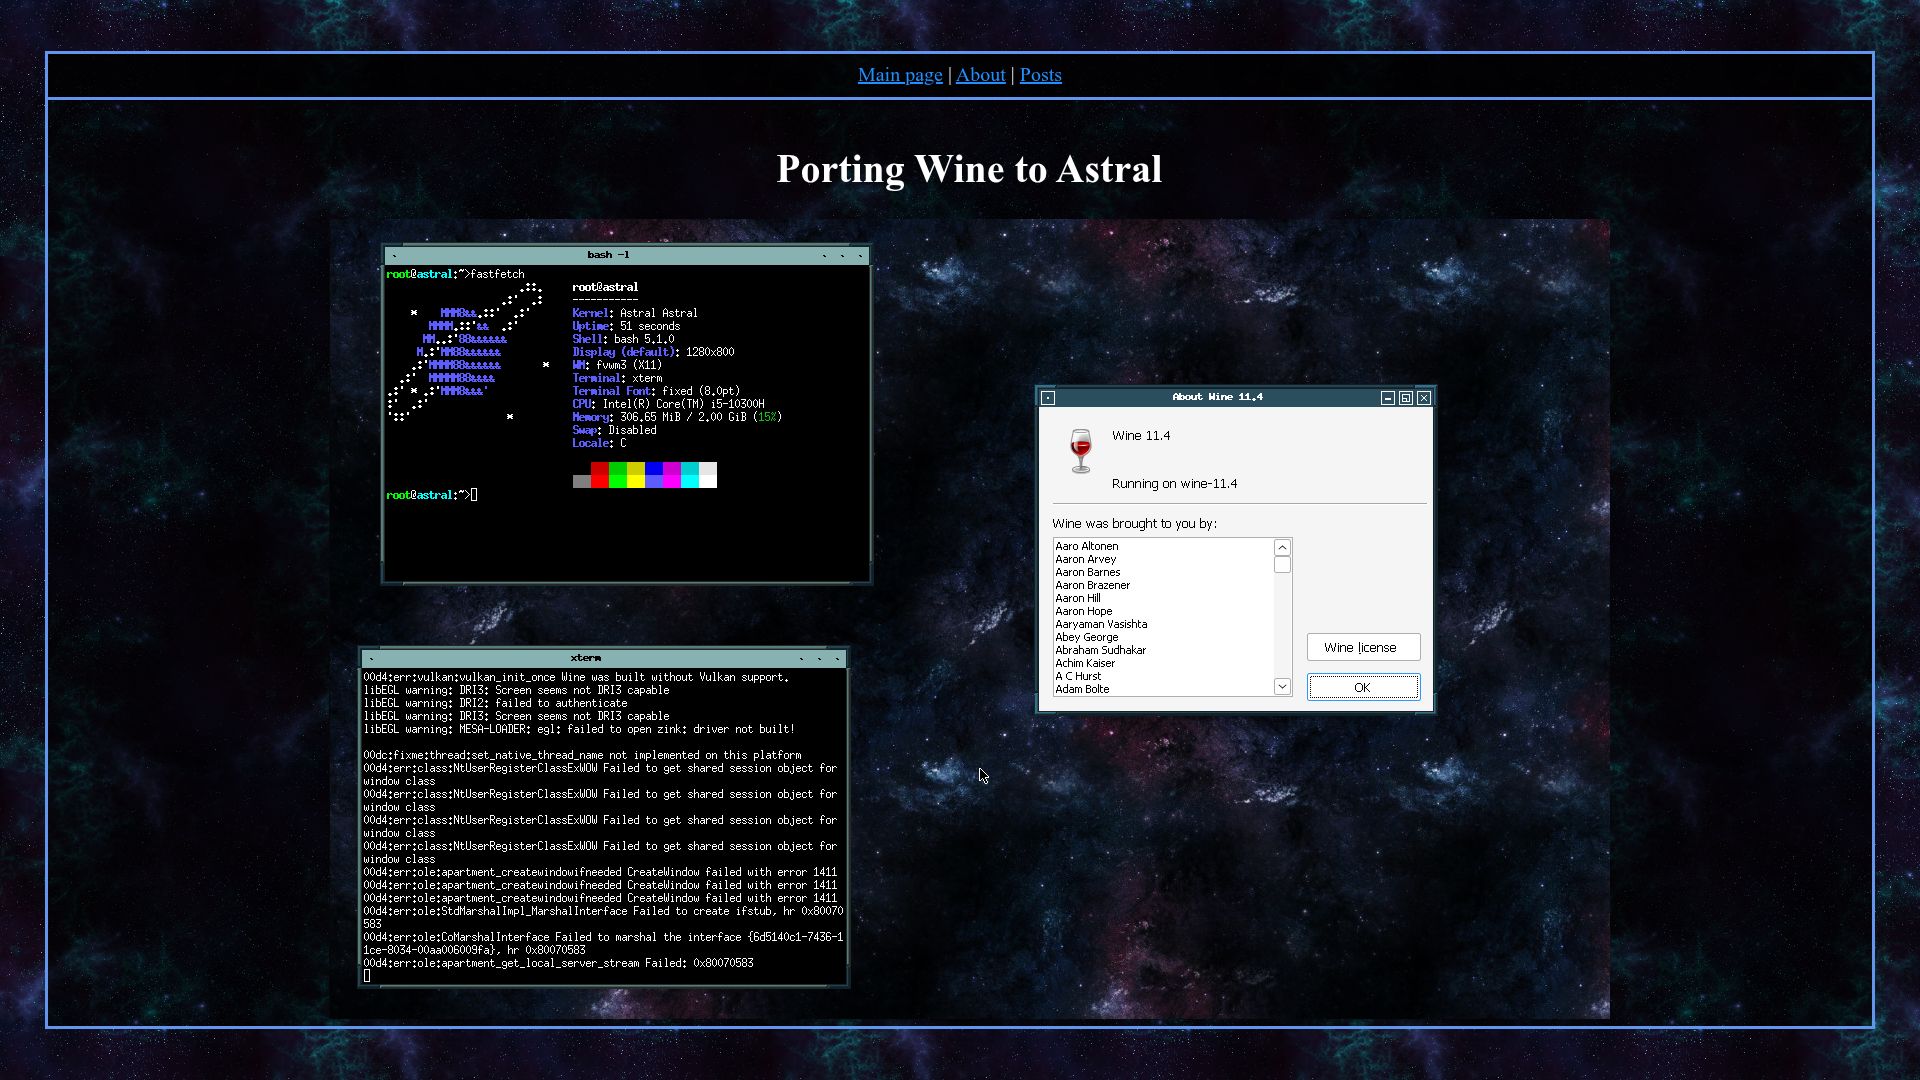The width and height of the screenshot is (1920, 1080).
Task: Click the OK button in About Wine
Action: pos(1363,687)
